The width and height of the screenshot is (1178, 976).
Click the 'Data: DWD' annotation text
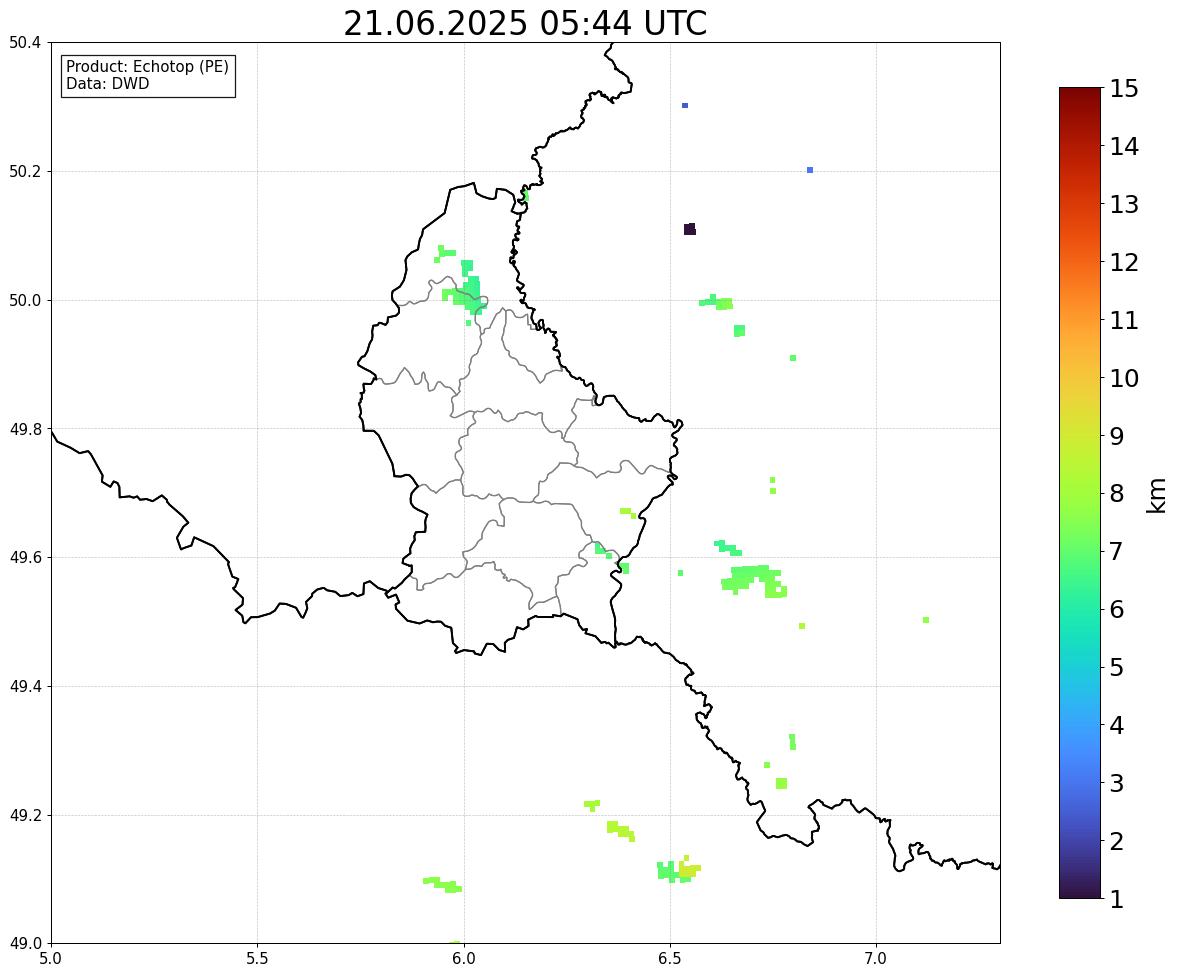[x=107, y=83]
